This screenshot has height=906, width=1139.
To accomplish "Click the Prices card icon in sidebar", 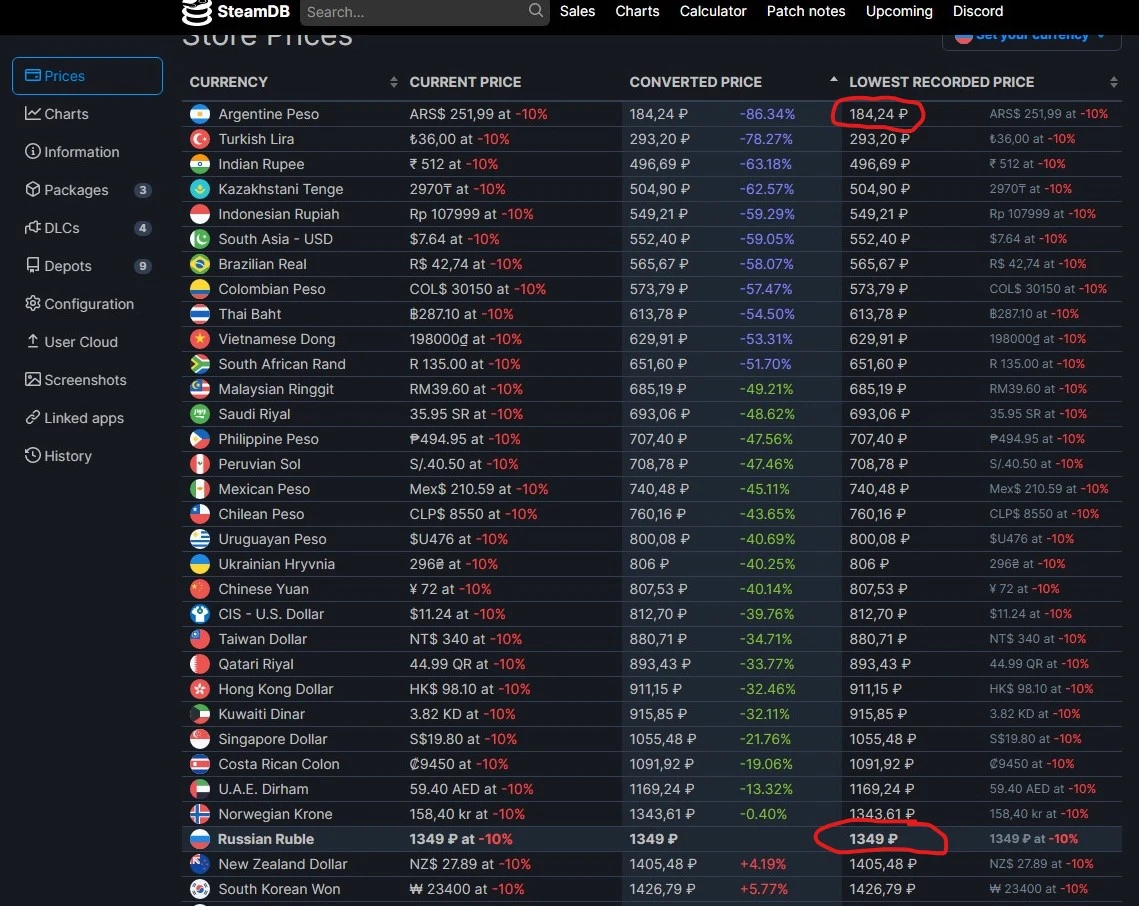I will pos(32,75).
